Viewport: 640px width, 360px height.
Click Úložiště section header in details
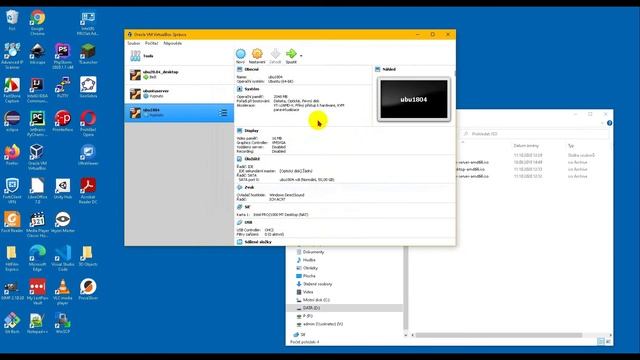(x=252, y=159)
